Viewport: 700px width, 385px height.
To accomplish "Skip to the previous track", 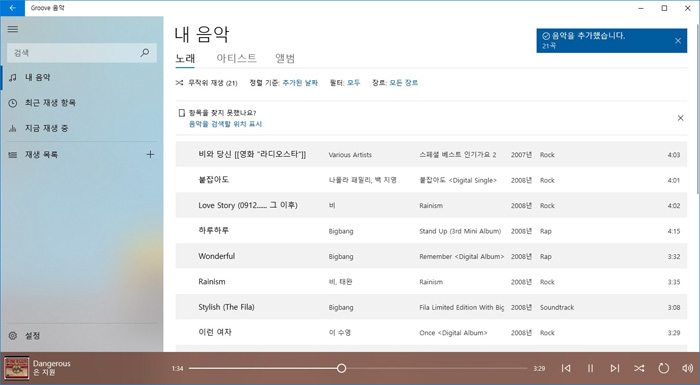I will 566,368.
